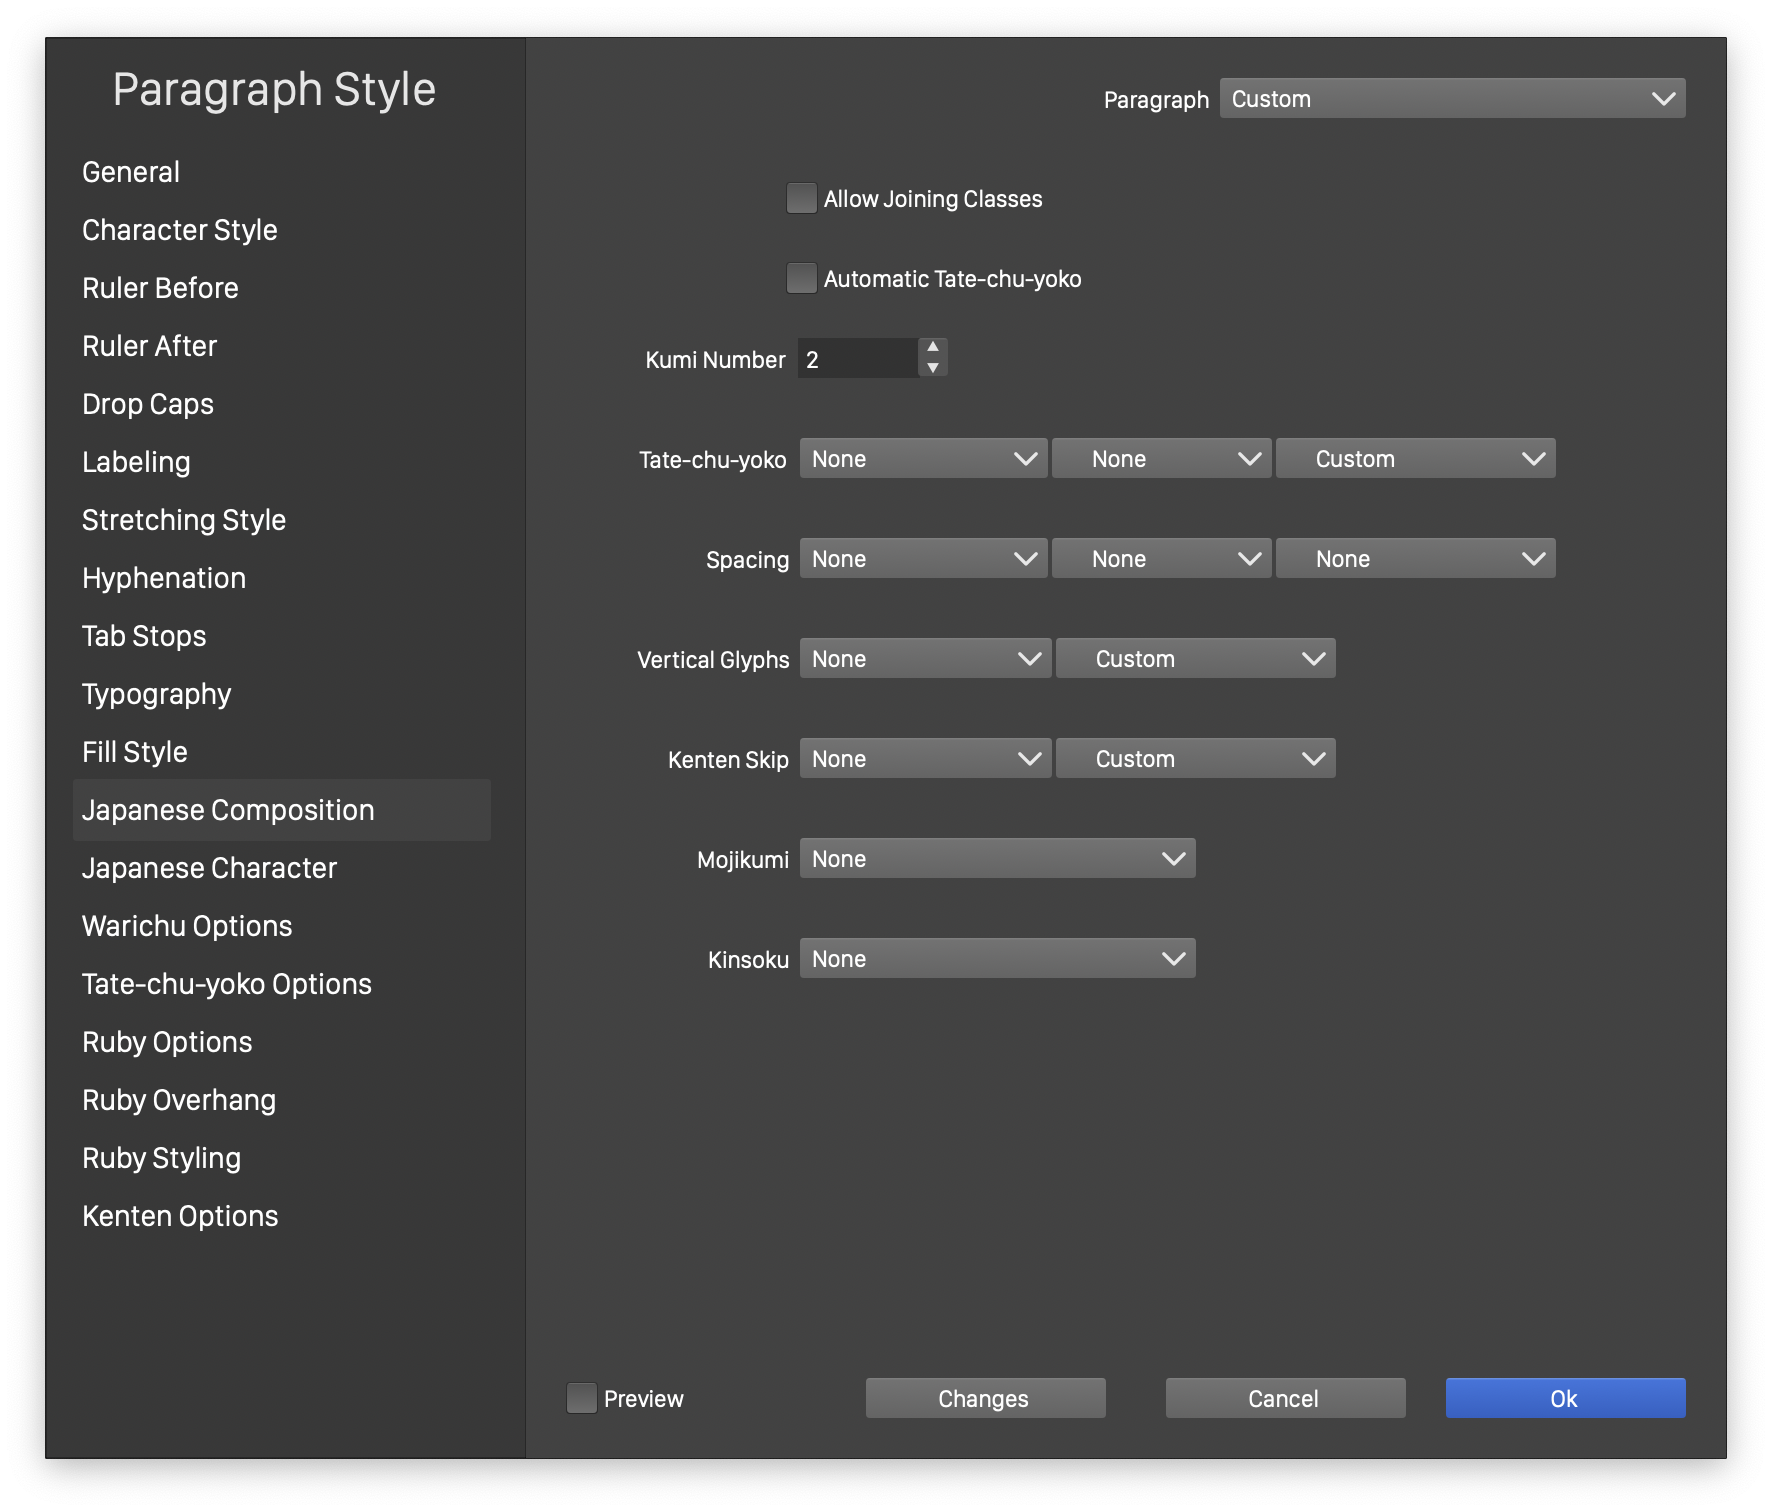Open the first Tate-chu-yoko dropdown

click(x=923, y=458)
